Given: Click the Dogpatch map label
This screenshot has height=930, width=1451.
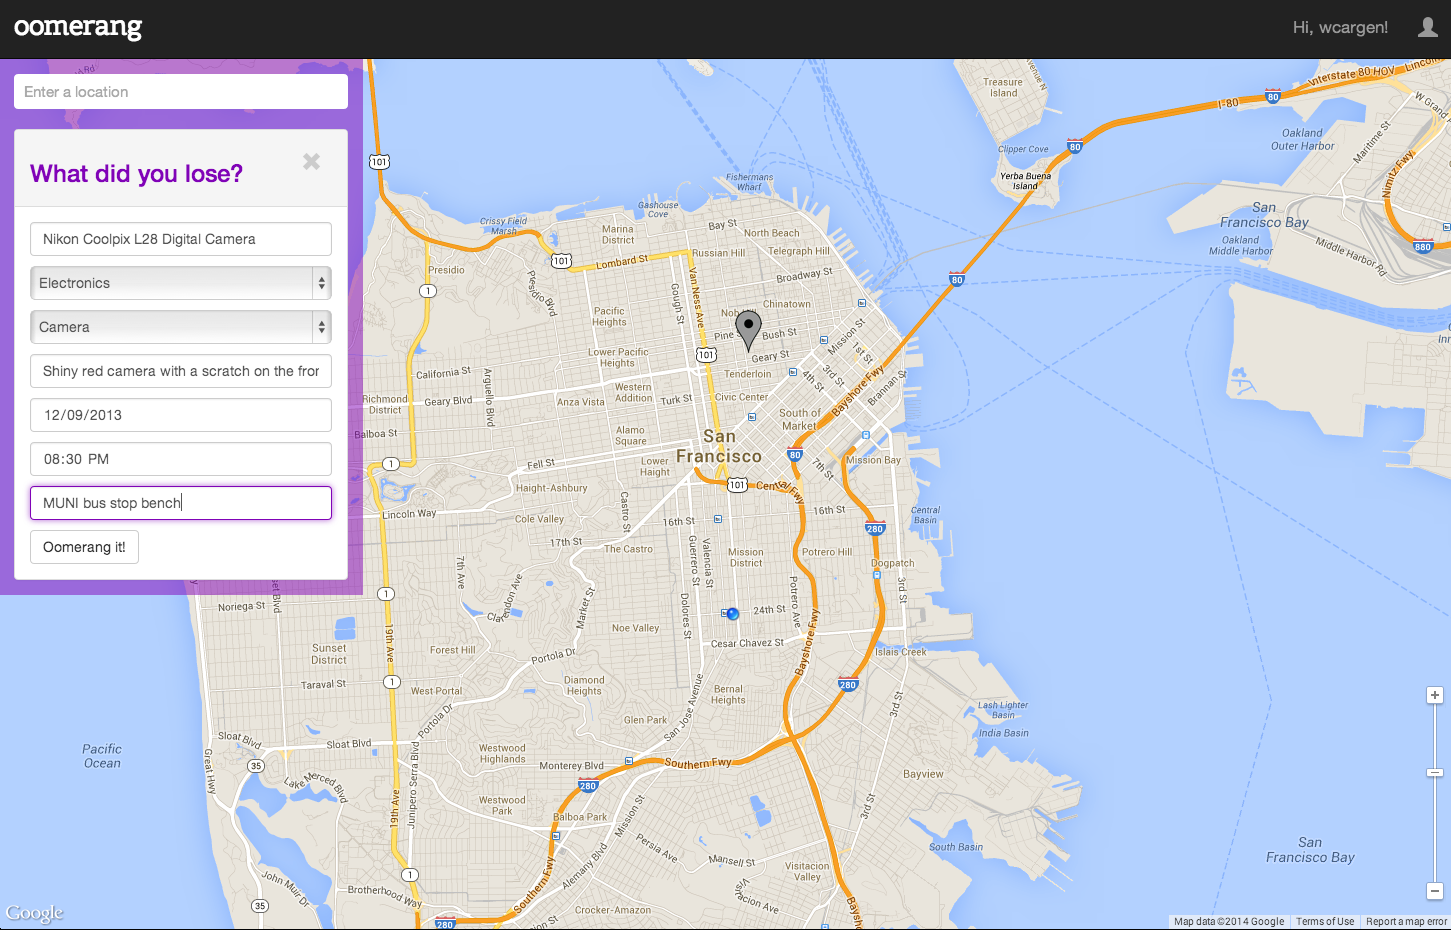Looking at the screenshot, I should click(893, 563).
